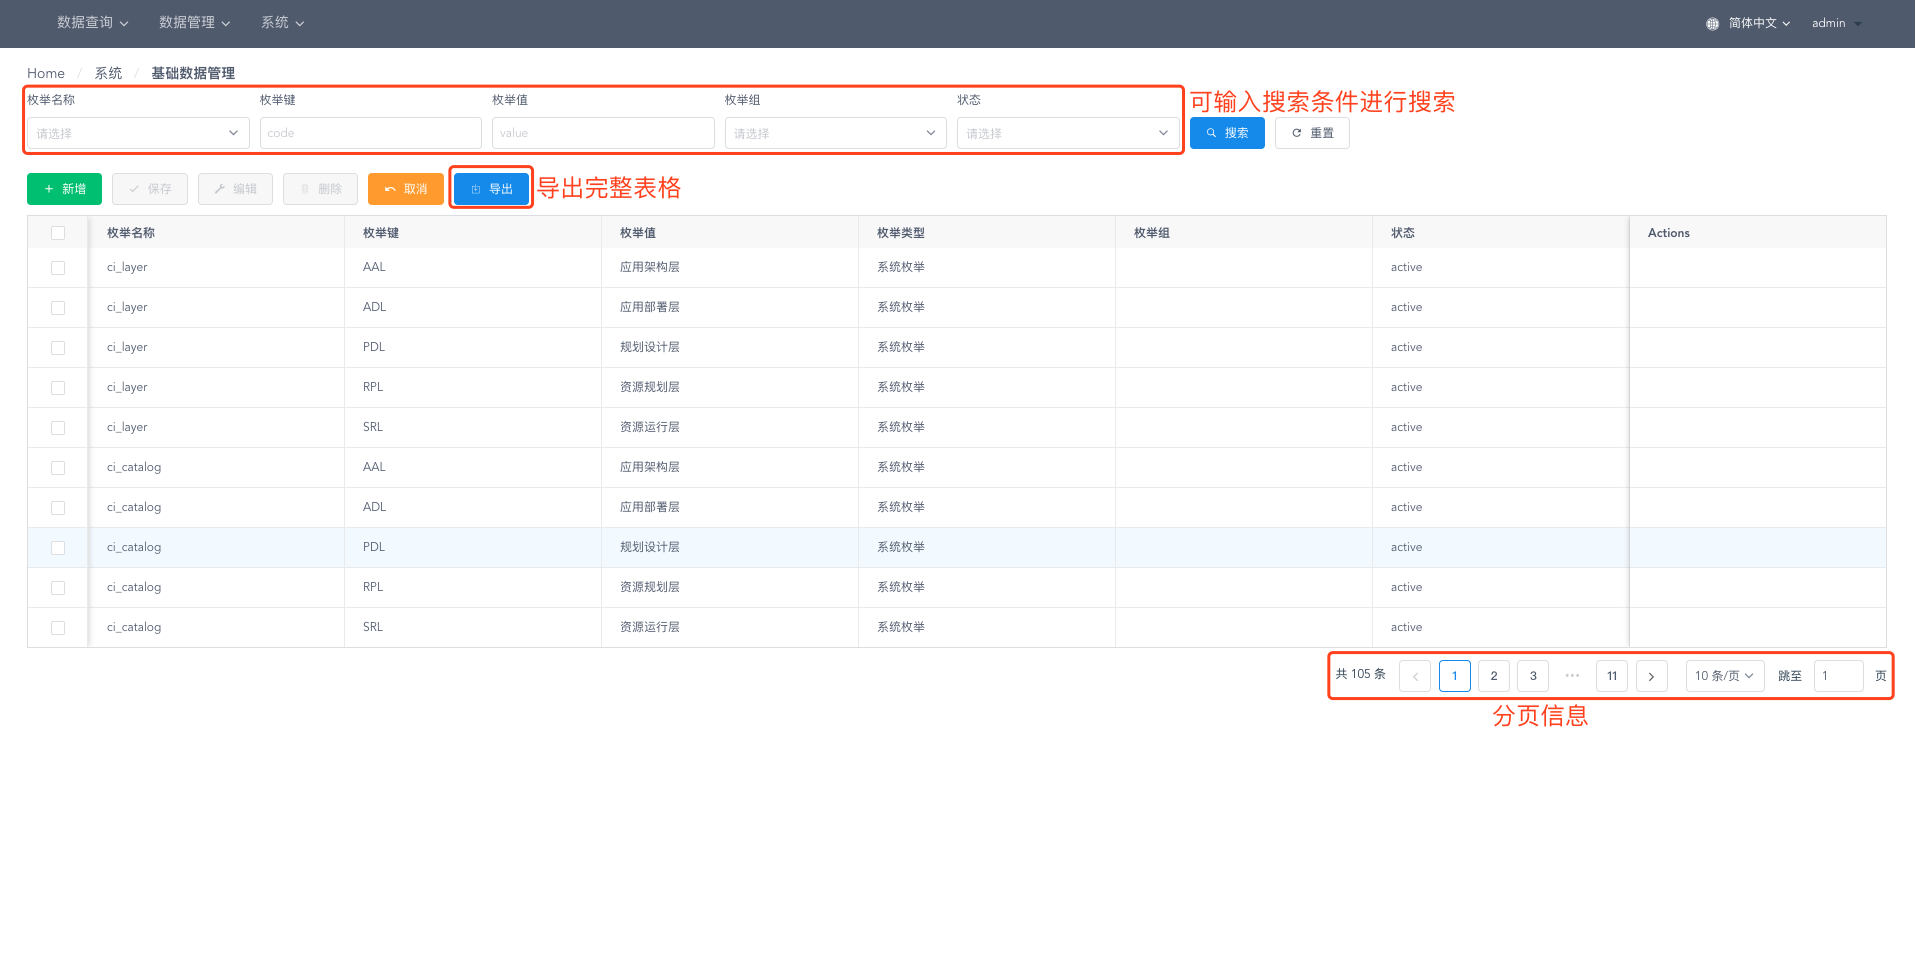
Task: Check the ci_catalog SRL row checkbox
Action: pos(58,628)
